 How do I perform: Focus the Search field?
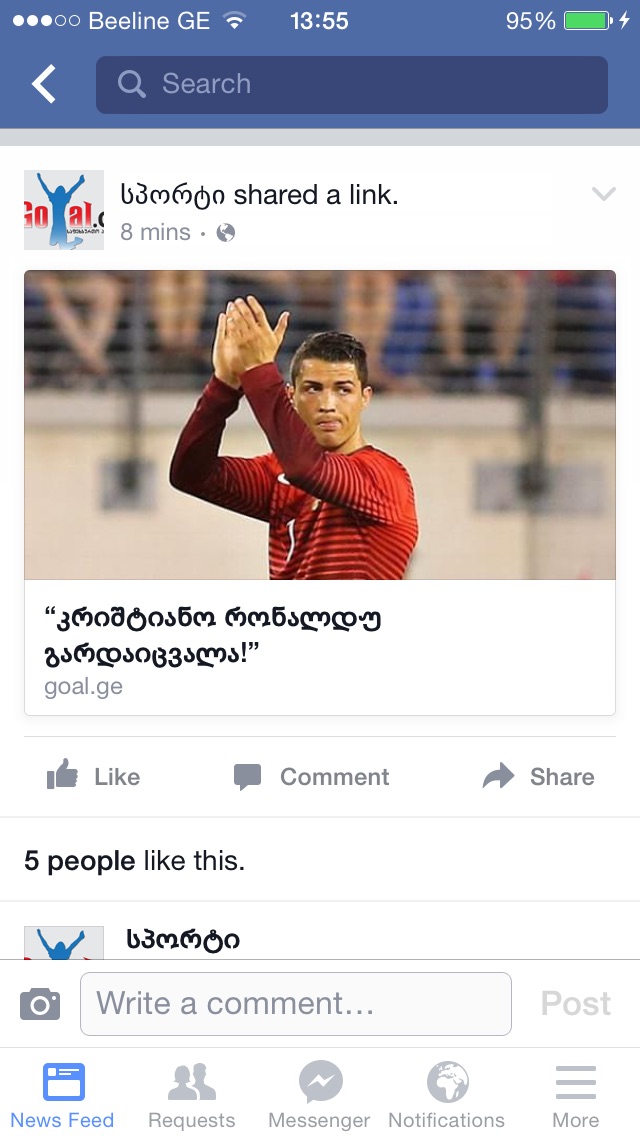point(352,85)
